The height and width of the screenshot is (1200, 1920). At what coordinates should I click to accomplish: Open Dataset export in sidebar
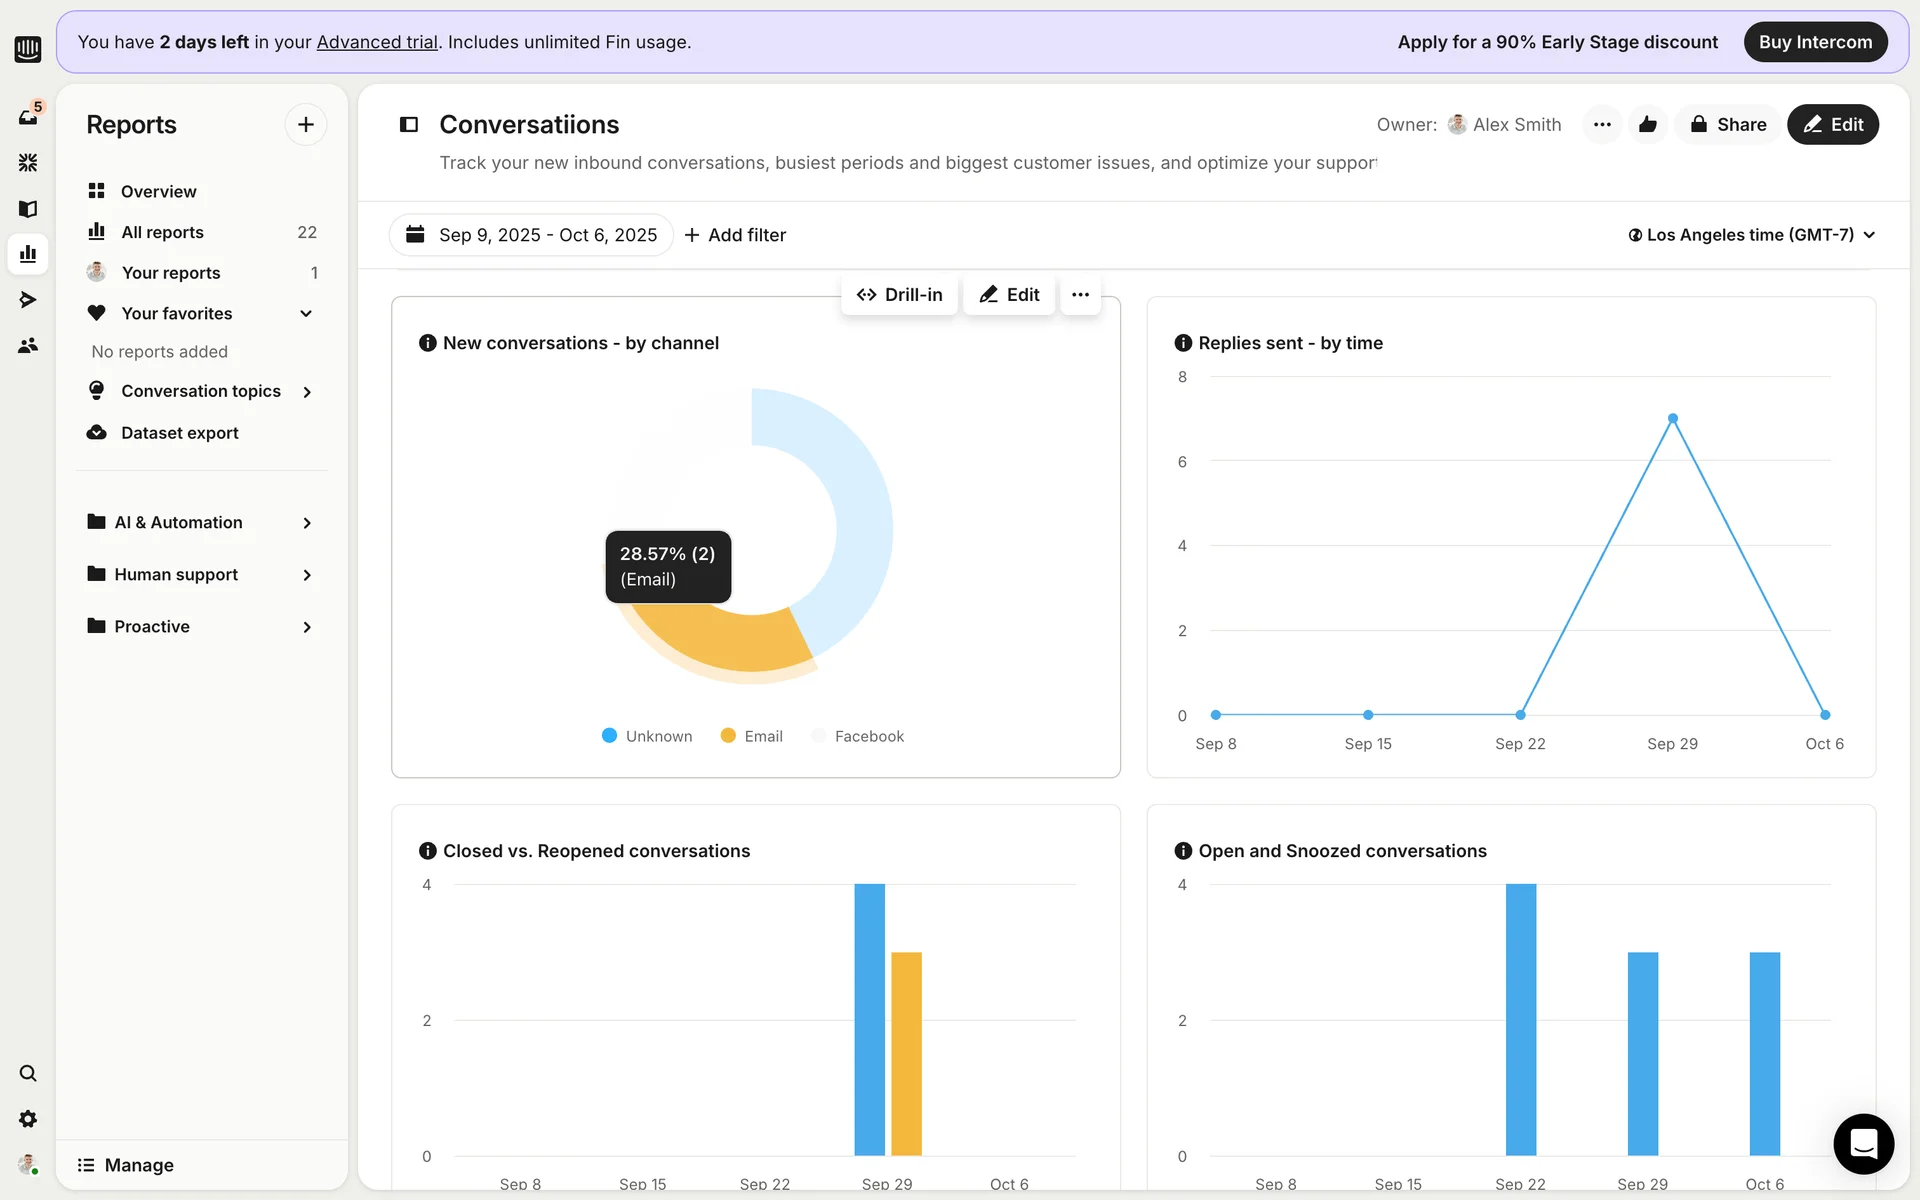tap(179, 433)
